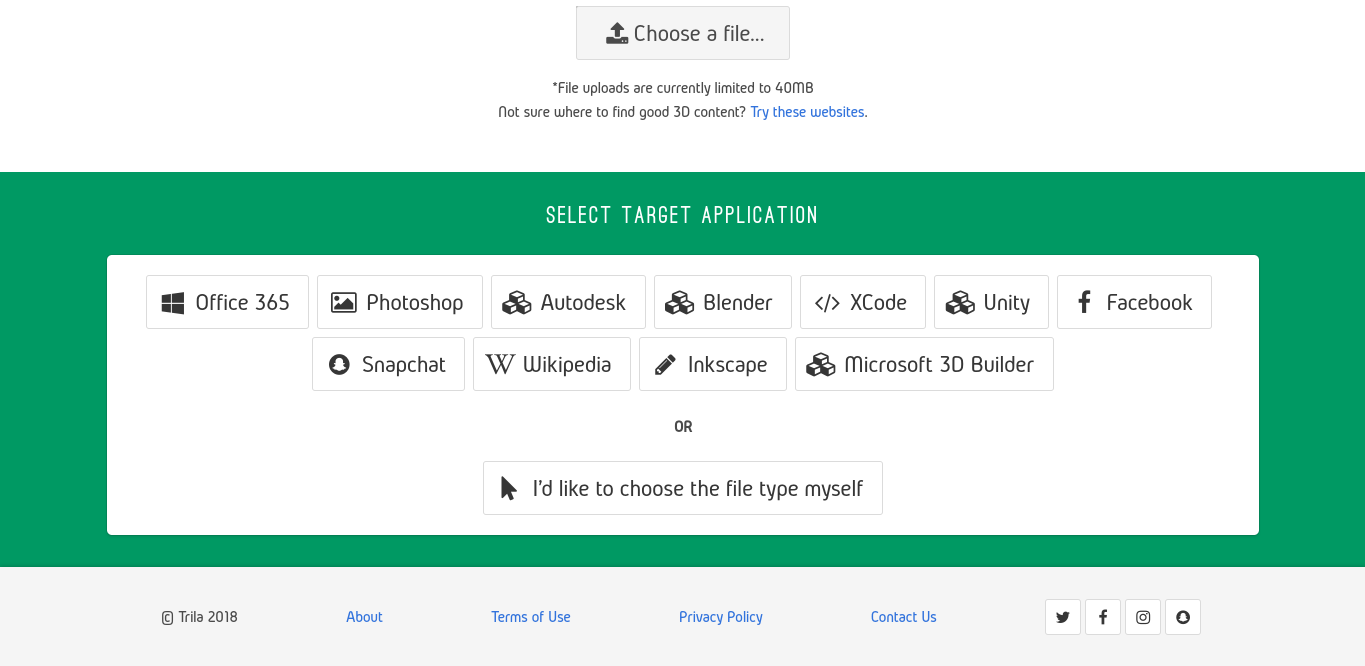Pick Blender as target application
Screen dimensions: 1365x666
723,302
